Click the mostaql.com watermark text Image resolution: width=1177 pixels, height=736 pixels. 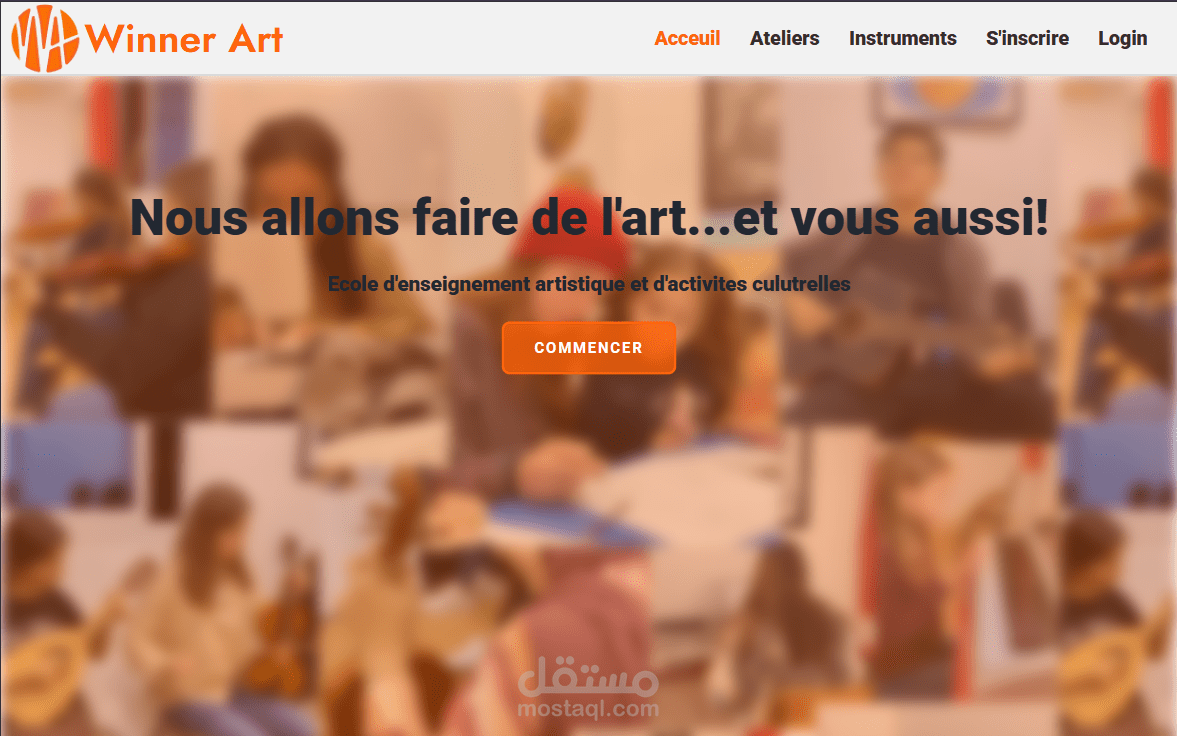click(588, 709)
